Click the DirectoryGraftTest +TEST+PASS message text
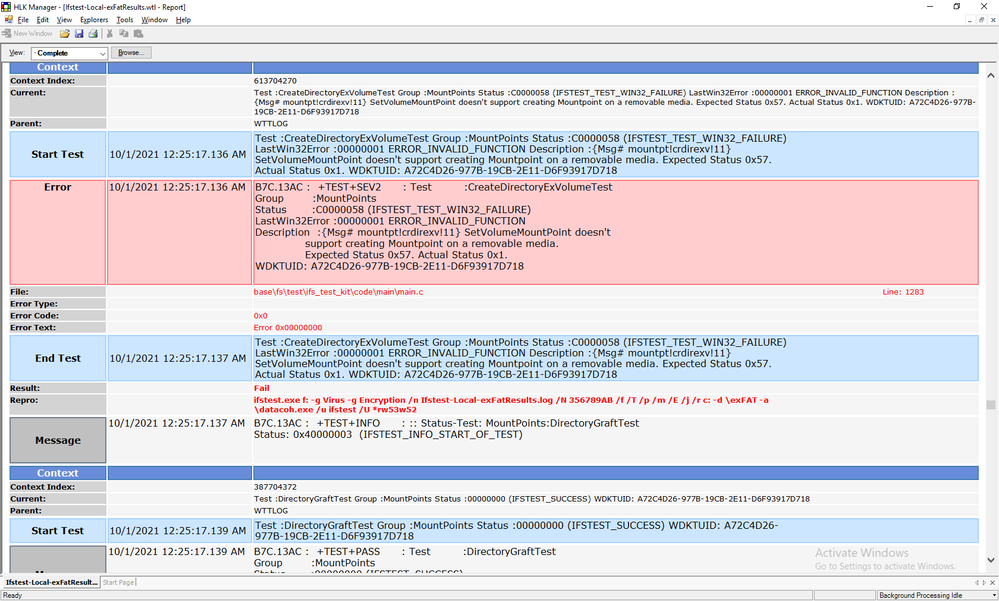This screenshot has height=601, width=999. (x=405, y=558)
